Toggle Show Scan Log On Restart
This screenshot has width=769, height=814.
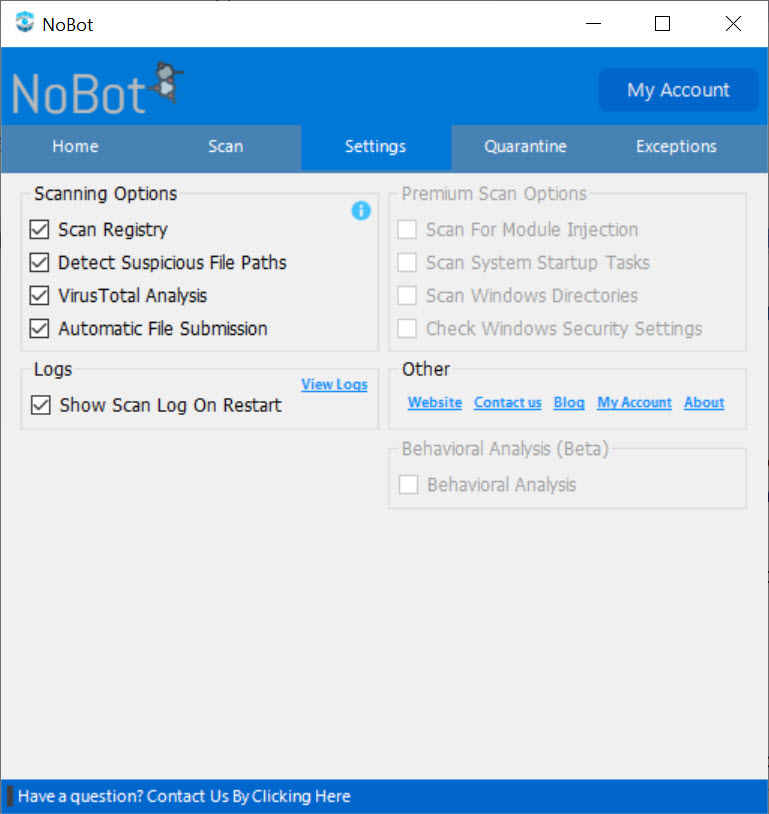click(x=41, y=405)
